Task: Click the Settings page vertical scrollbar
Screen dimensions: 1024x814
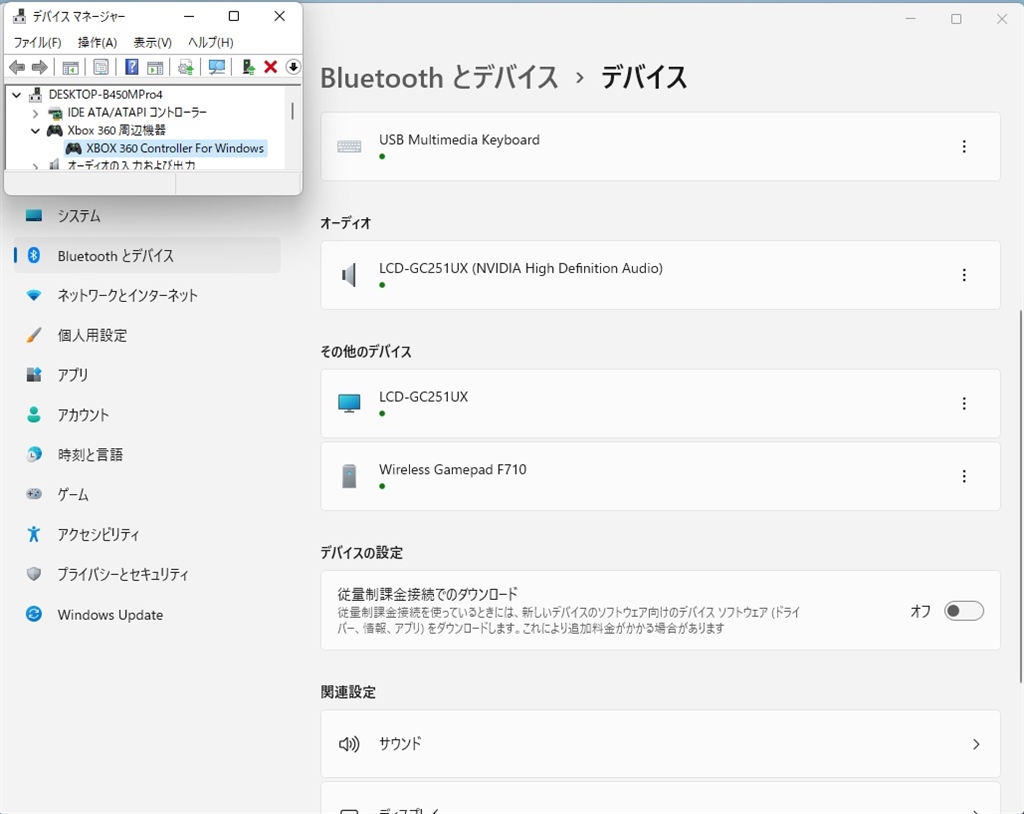Action: click(x=1020, y=497)
